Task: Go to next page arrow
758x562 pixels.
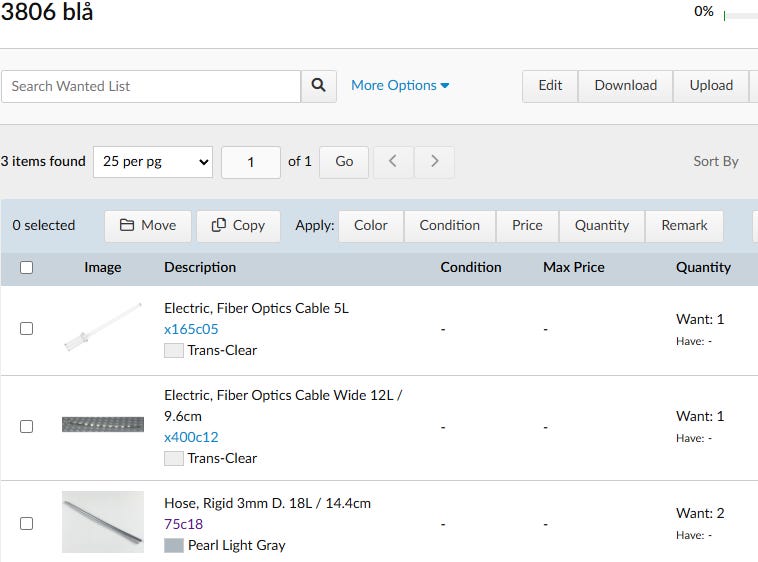Action: tap(434, 161)
